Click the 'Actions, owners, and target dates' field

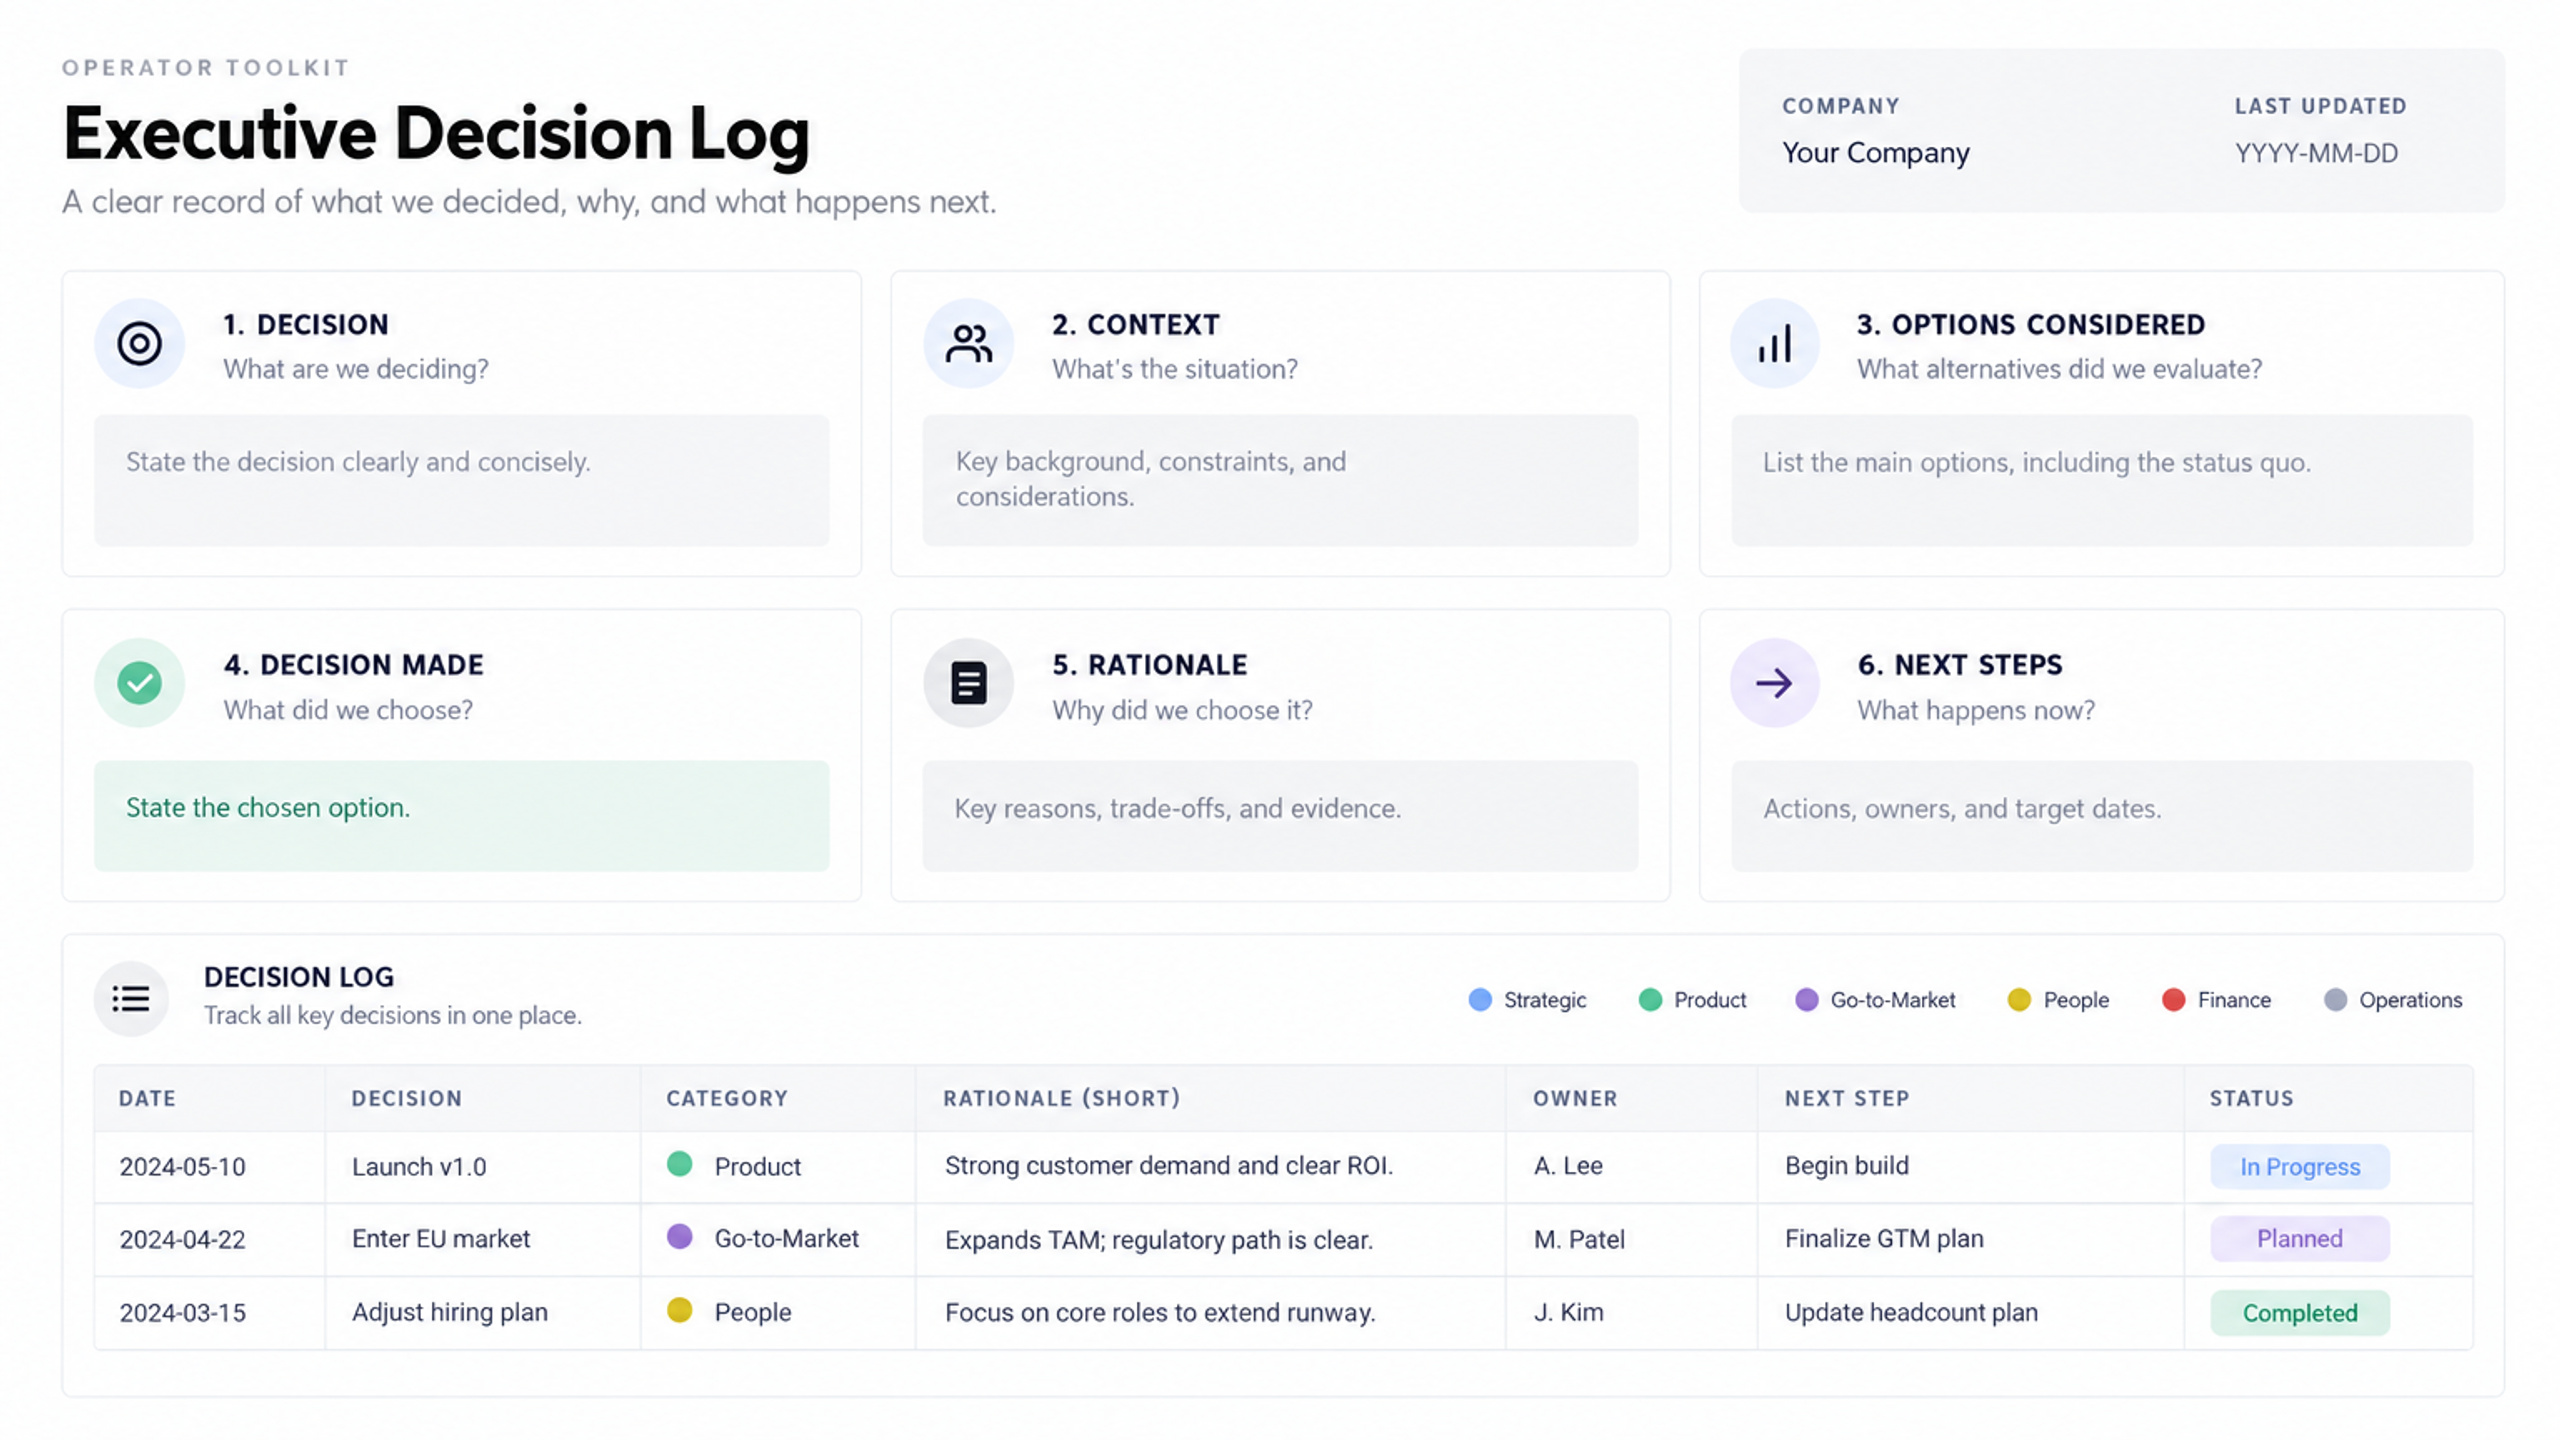click(2102, 816)
